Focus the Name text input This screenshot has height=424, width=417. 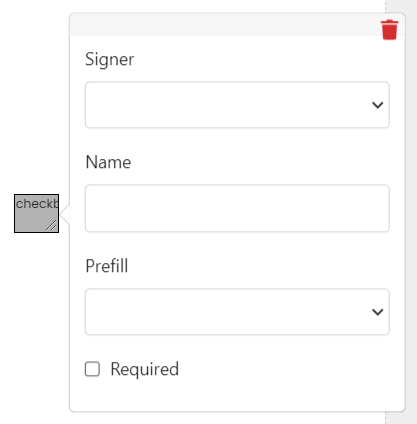(x=237, y=208)
